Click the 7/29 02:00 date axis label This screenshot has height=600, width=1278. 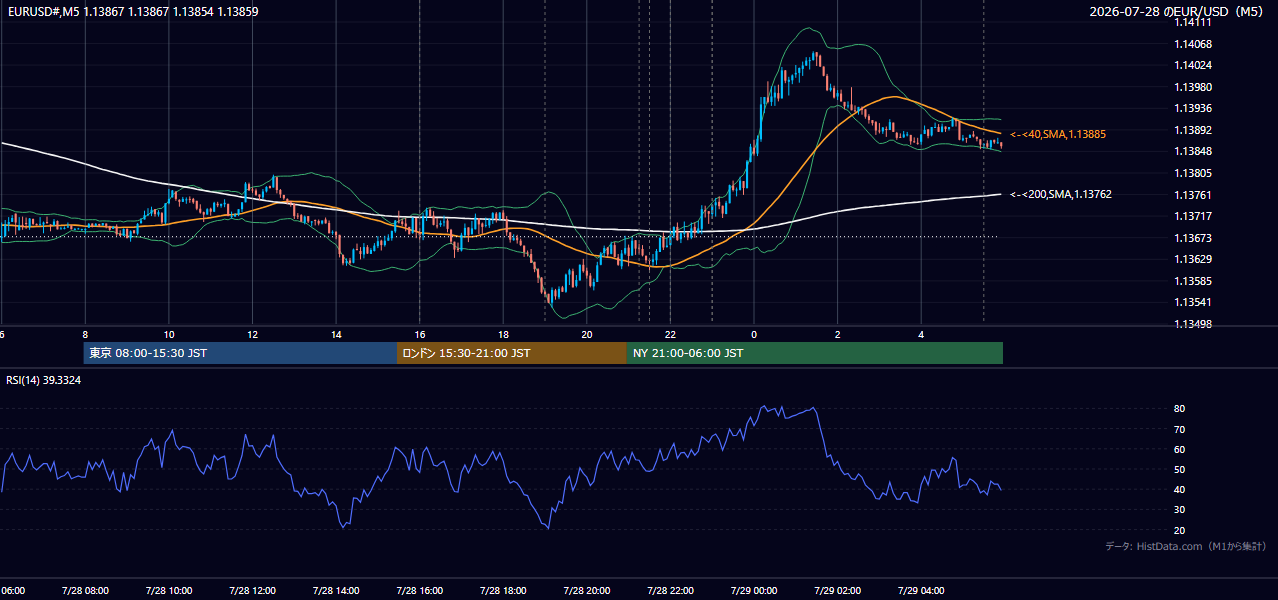[838, 590]
